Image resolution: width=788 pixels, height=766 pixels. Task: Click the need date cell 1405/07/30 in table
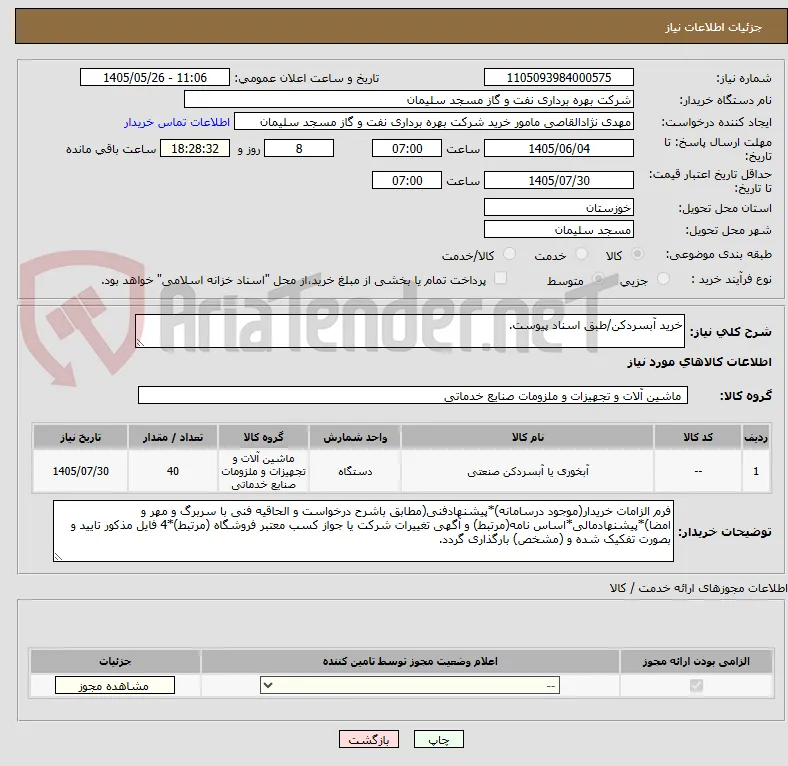click(80, 471)
